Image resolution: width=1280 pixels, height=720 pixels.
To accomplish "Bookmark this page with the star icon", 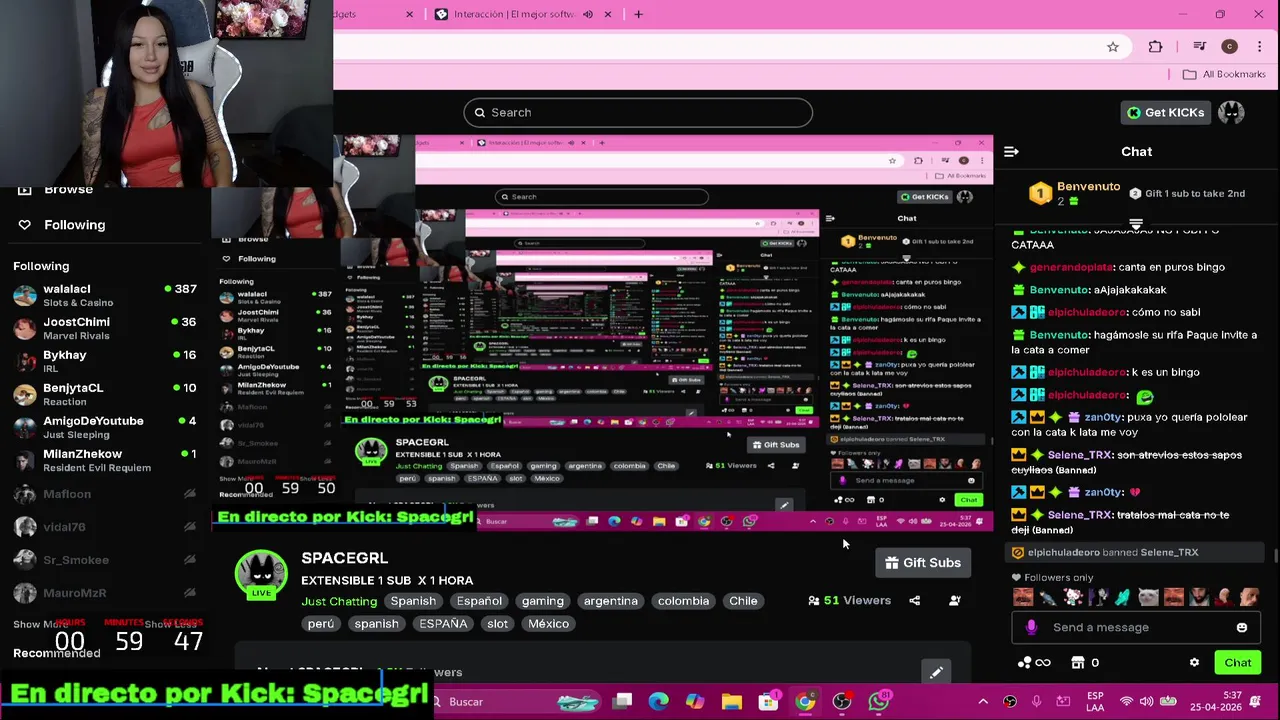I will point(1112,47).
